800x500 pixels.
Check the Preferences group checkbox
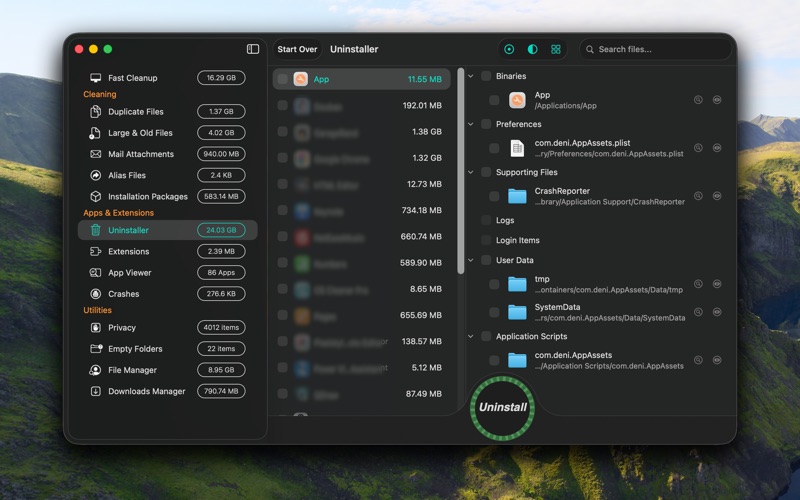[x=486, y=124]
